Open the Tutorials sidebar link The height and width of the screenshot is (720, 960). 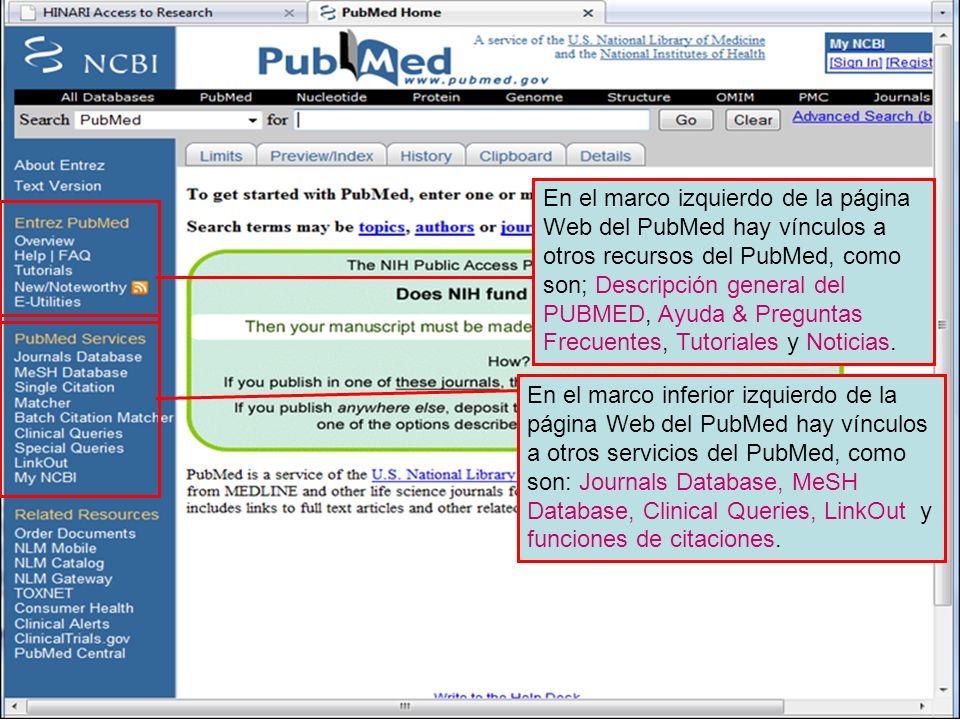point(43,271)
